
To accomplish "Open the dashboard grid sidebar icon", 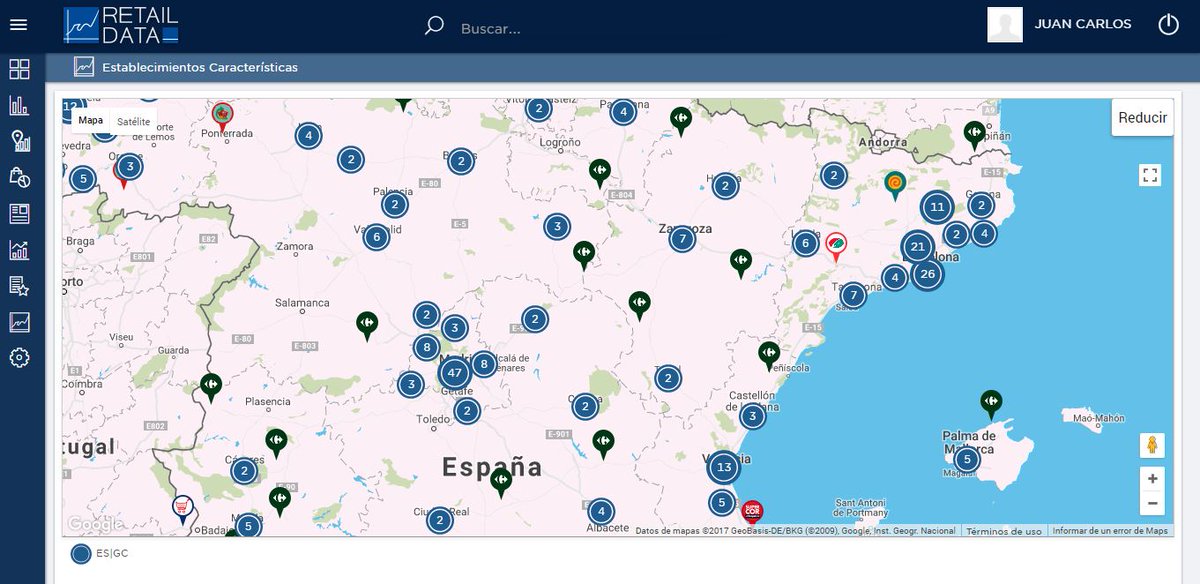I will (19, 69).
